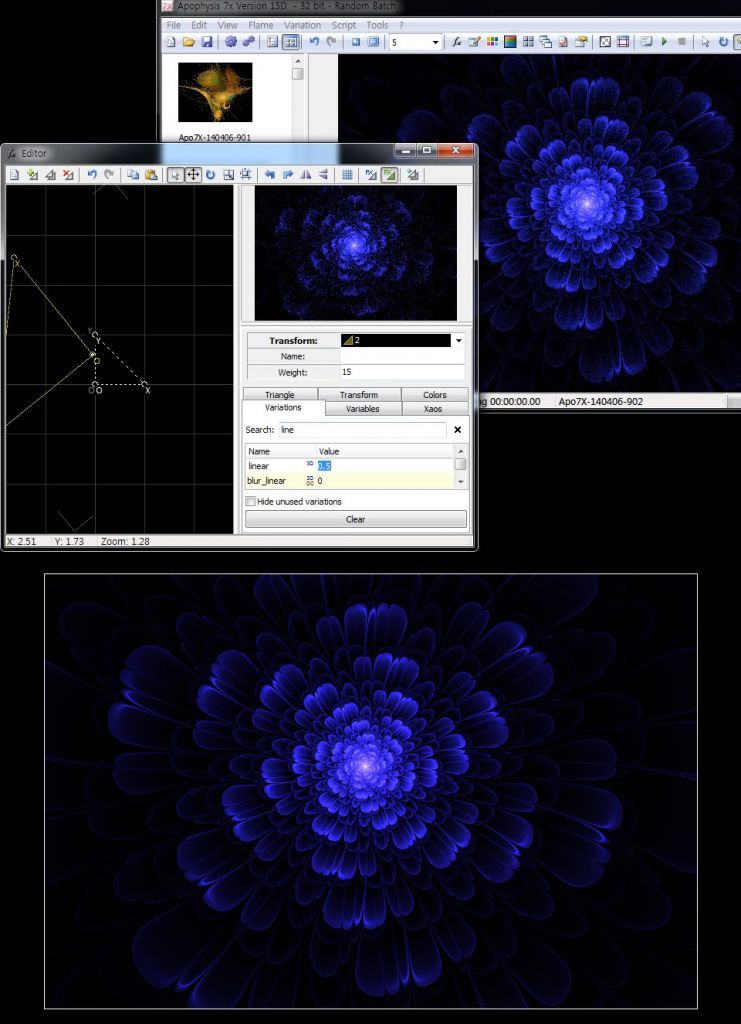This screenshot has height=1024, width=741.
Task: Undo the last change in the Editor toolbar
Action: [x=91, y=174]
